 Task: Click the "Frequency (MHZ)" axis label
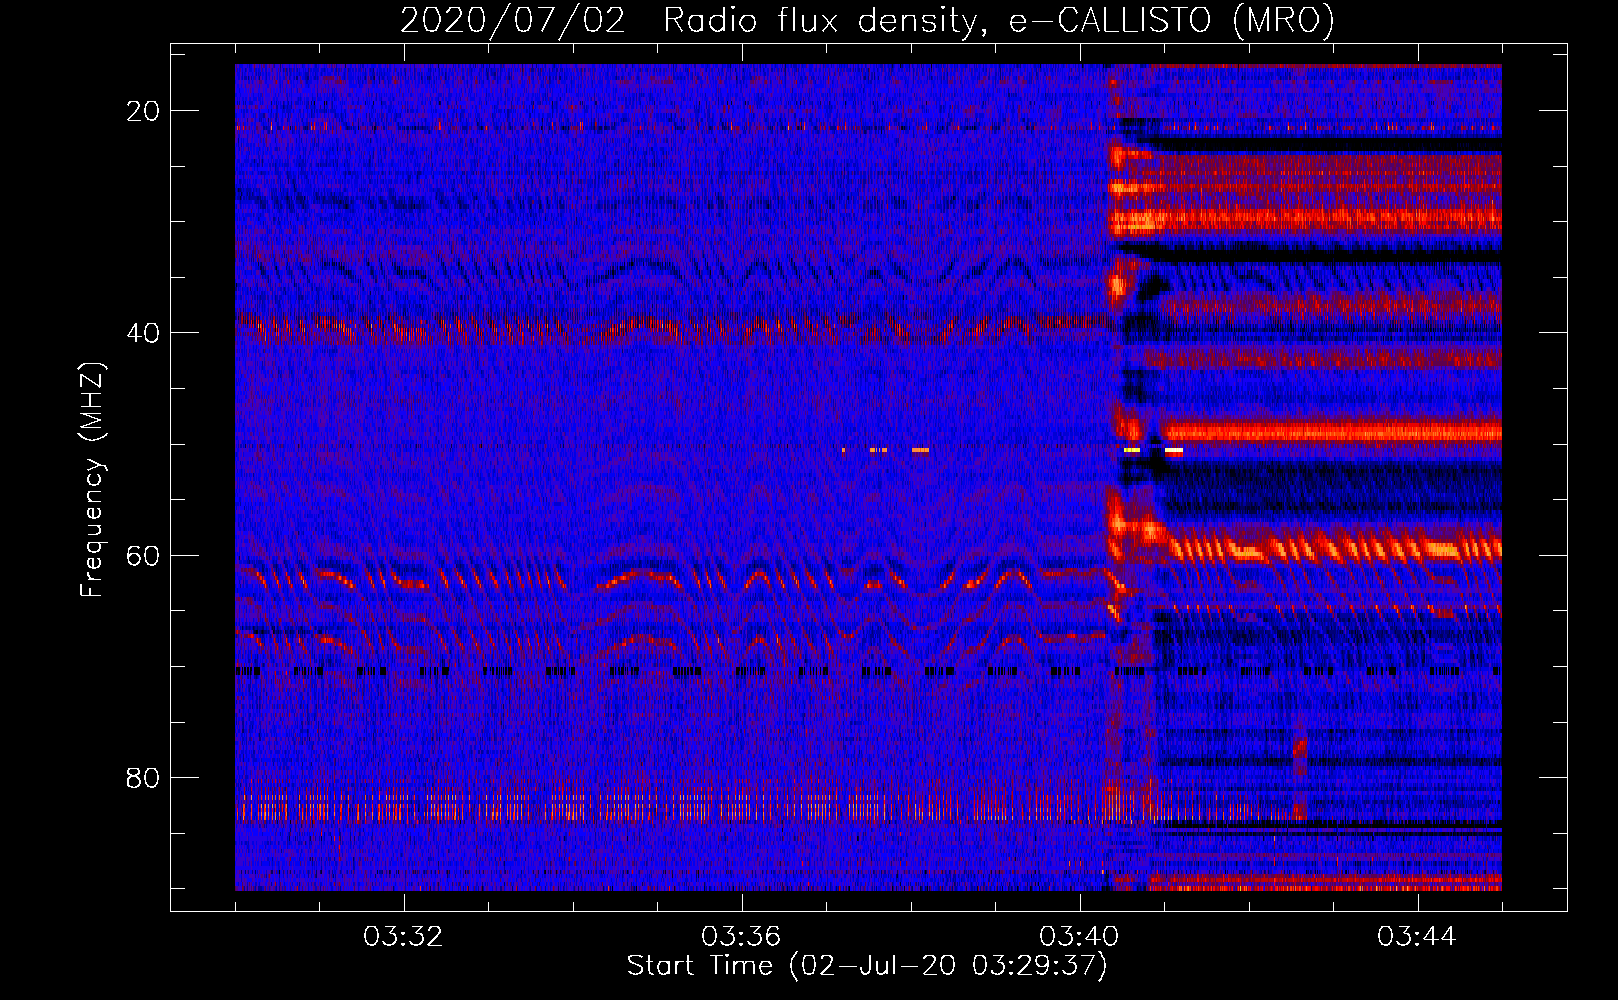click(x=92, y=479)
